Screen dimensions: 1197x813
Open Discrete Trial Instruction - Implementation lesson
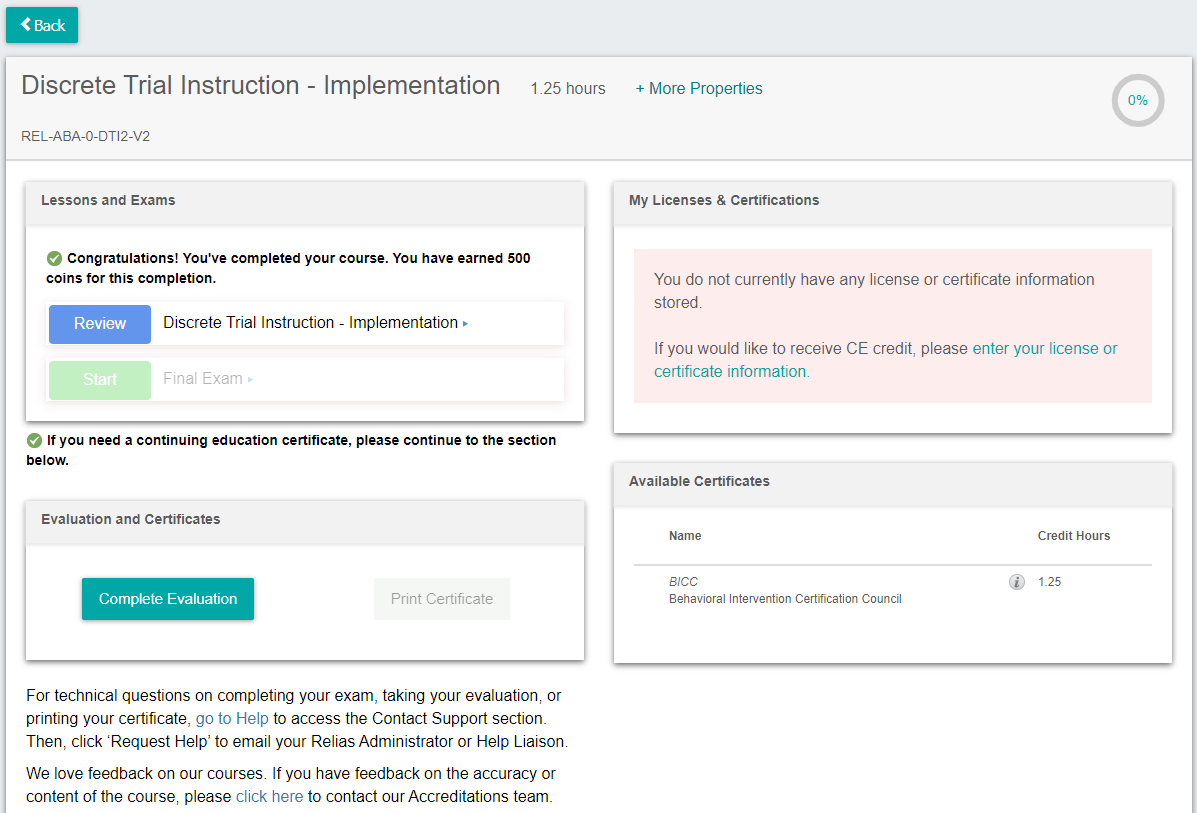click(x=310, y=323)
